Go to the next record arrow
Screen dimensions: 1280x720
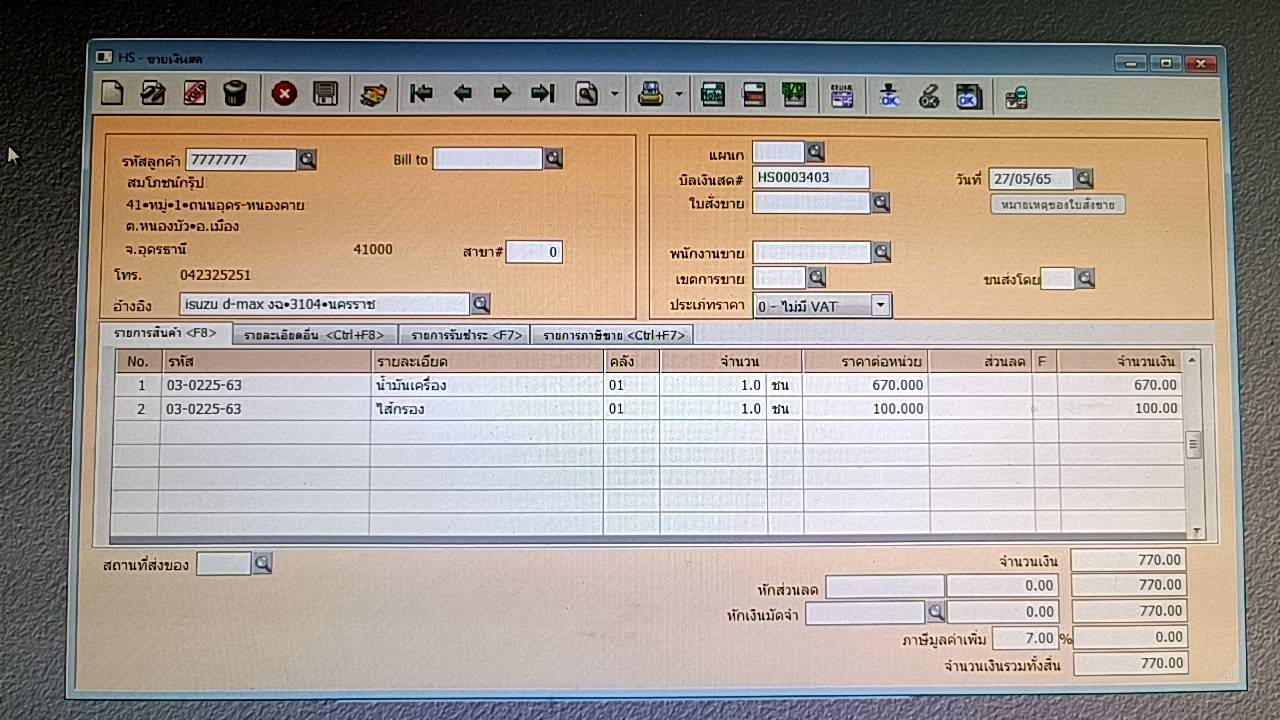[502, 94]
